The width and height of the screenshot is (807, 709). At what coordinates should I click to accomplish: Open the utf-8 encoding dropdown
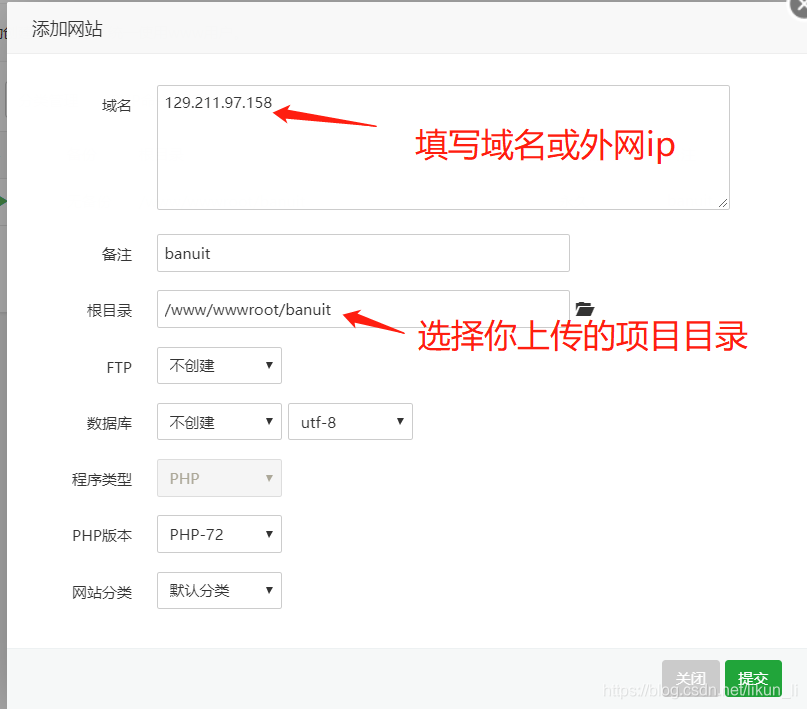pyautogui.click(x=350, y=422)
